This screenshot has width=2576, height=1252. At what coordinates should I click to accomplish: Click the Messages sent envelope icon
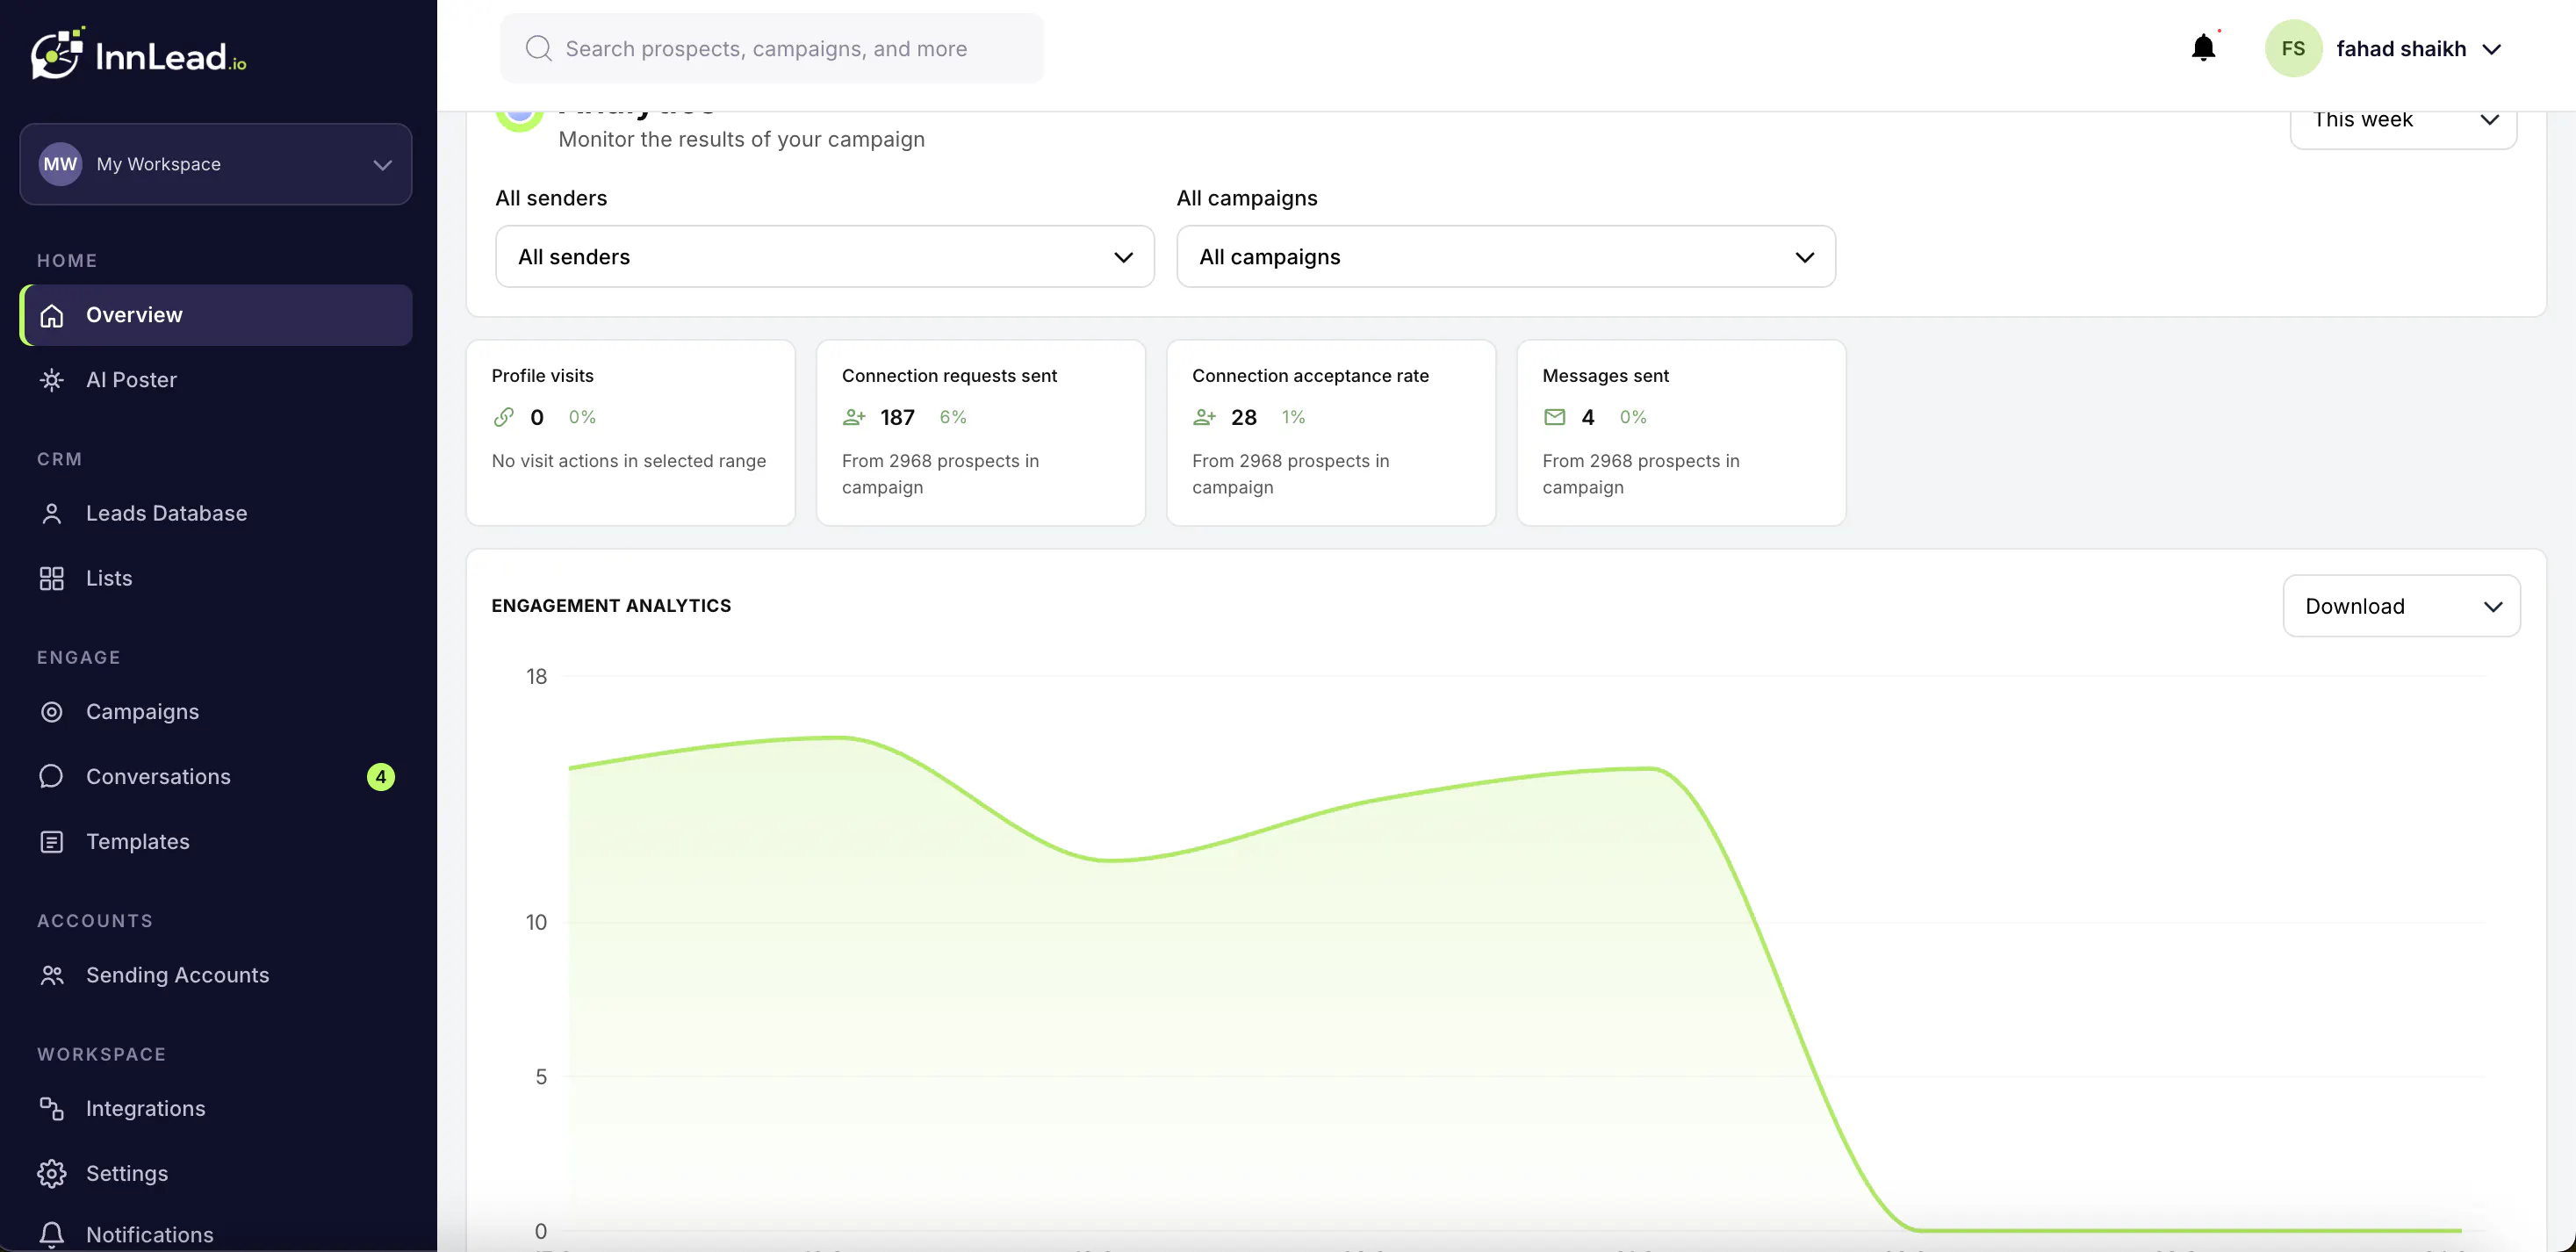[x=1555, y=417]
